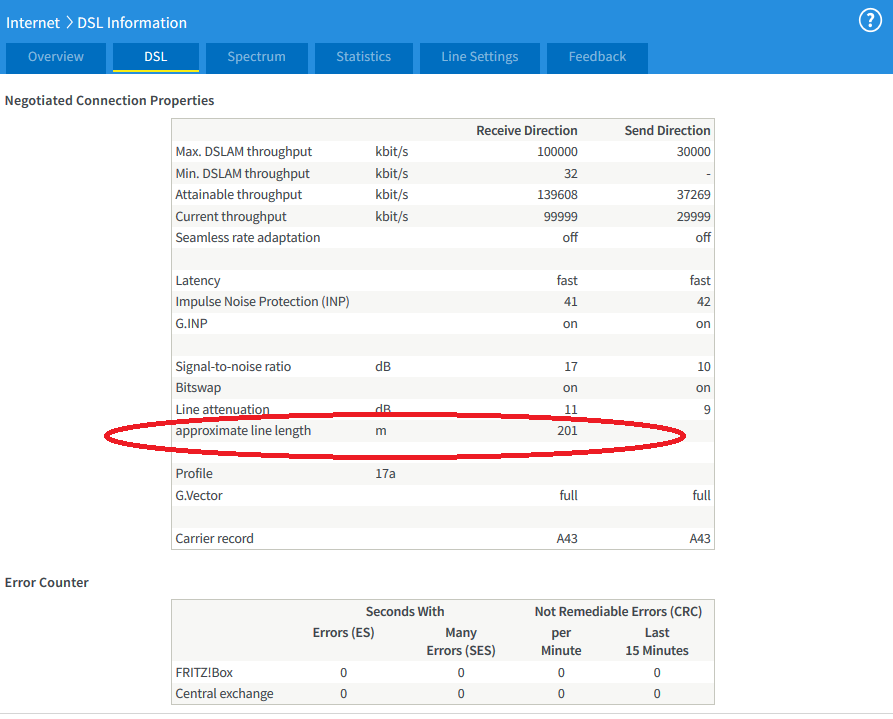Click the Receive Direction column header

coord(526,130)
